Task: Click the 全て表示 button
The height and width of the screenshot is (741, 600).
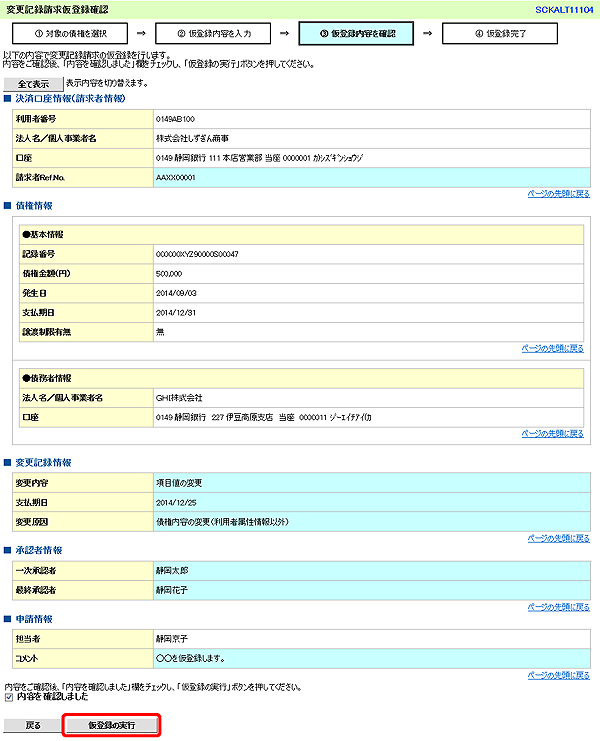Action: (33, 84)
